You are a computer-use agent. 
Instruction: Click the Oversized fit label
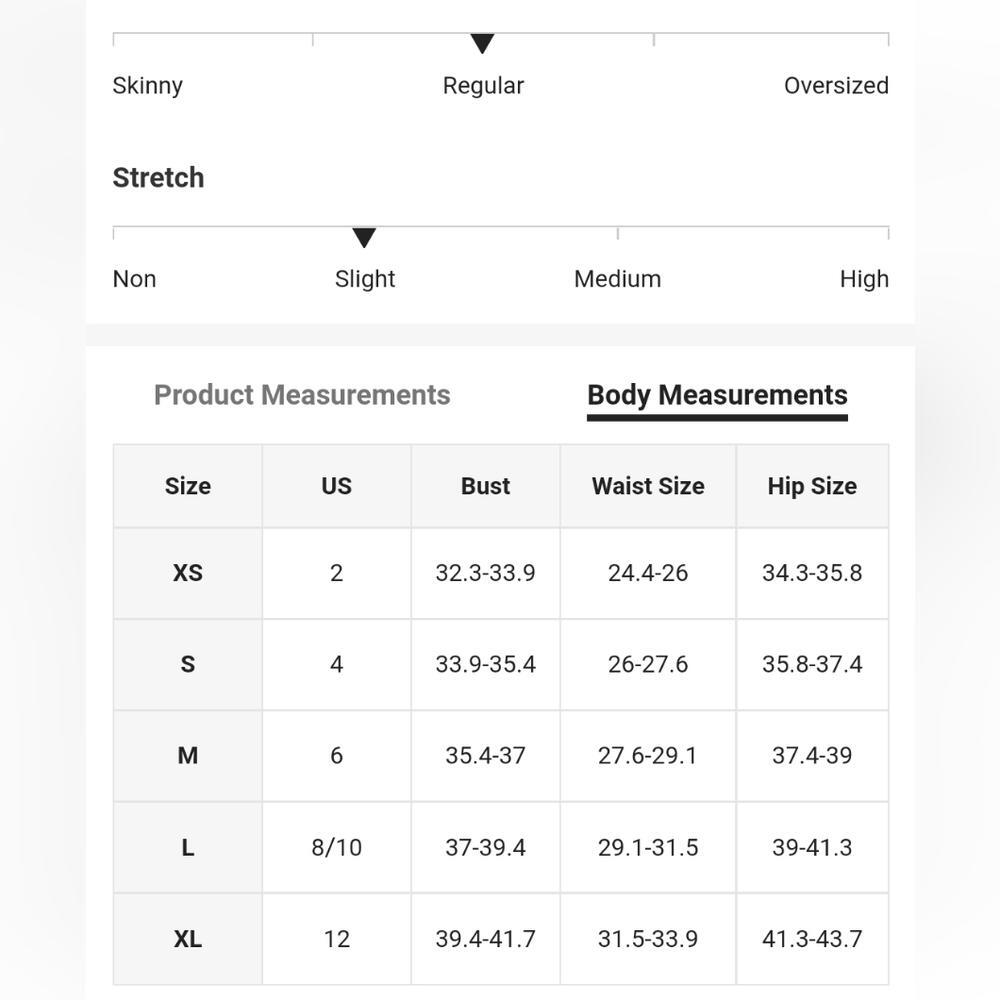point(836,86)
